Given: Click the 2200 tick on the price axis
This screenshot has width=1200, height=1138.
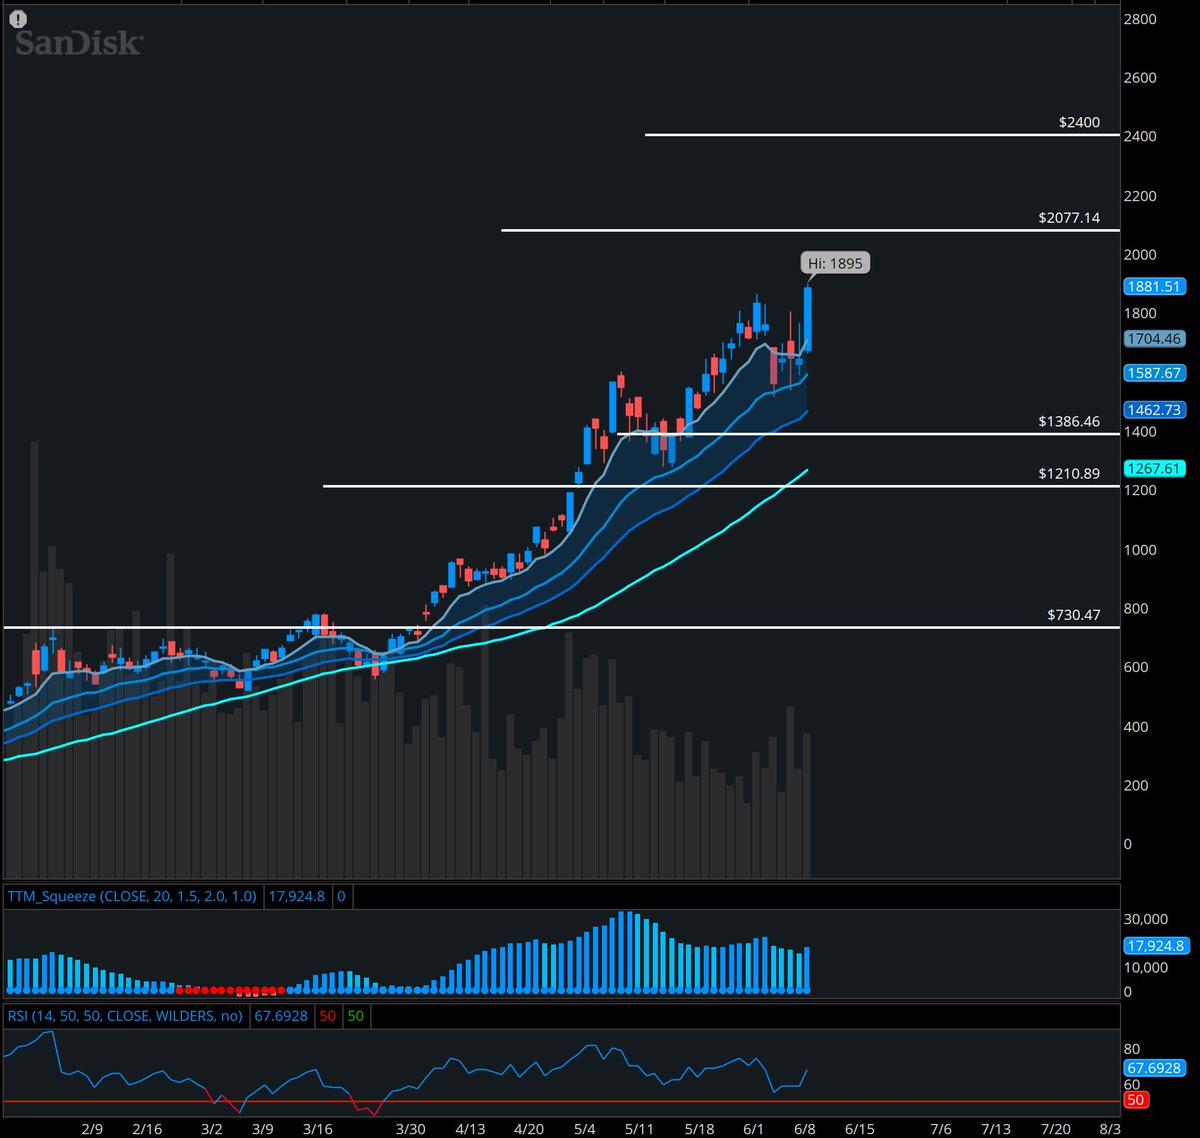Looking at the screenshot, I should (x=1140, y=196).
